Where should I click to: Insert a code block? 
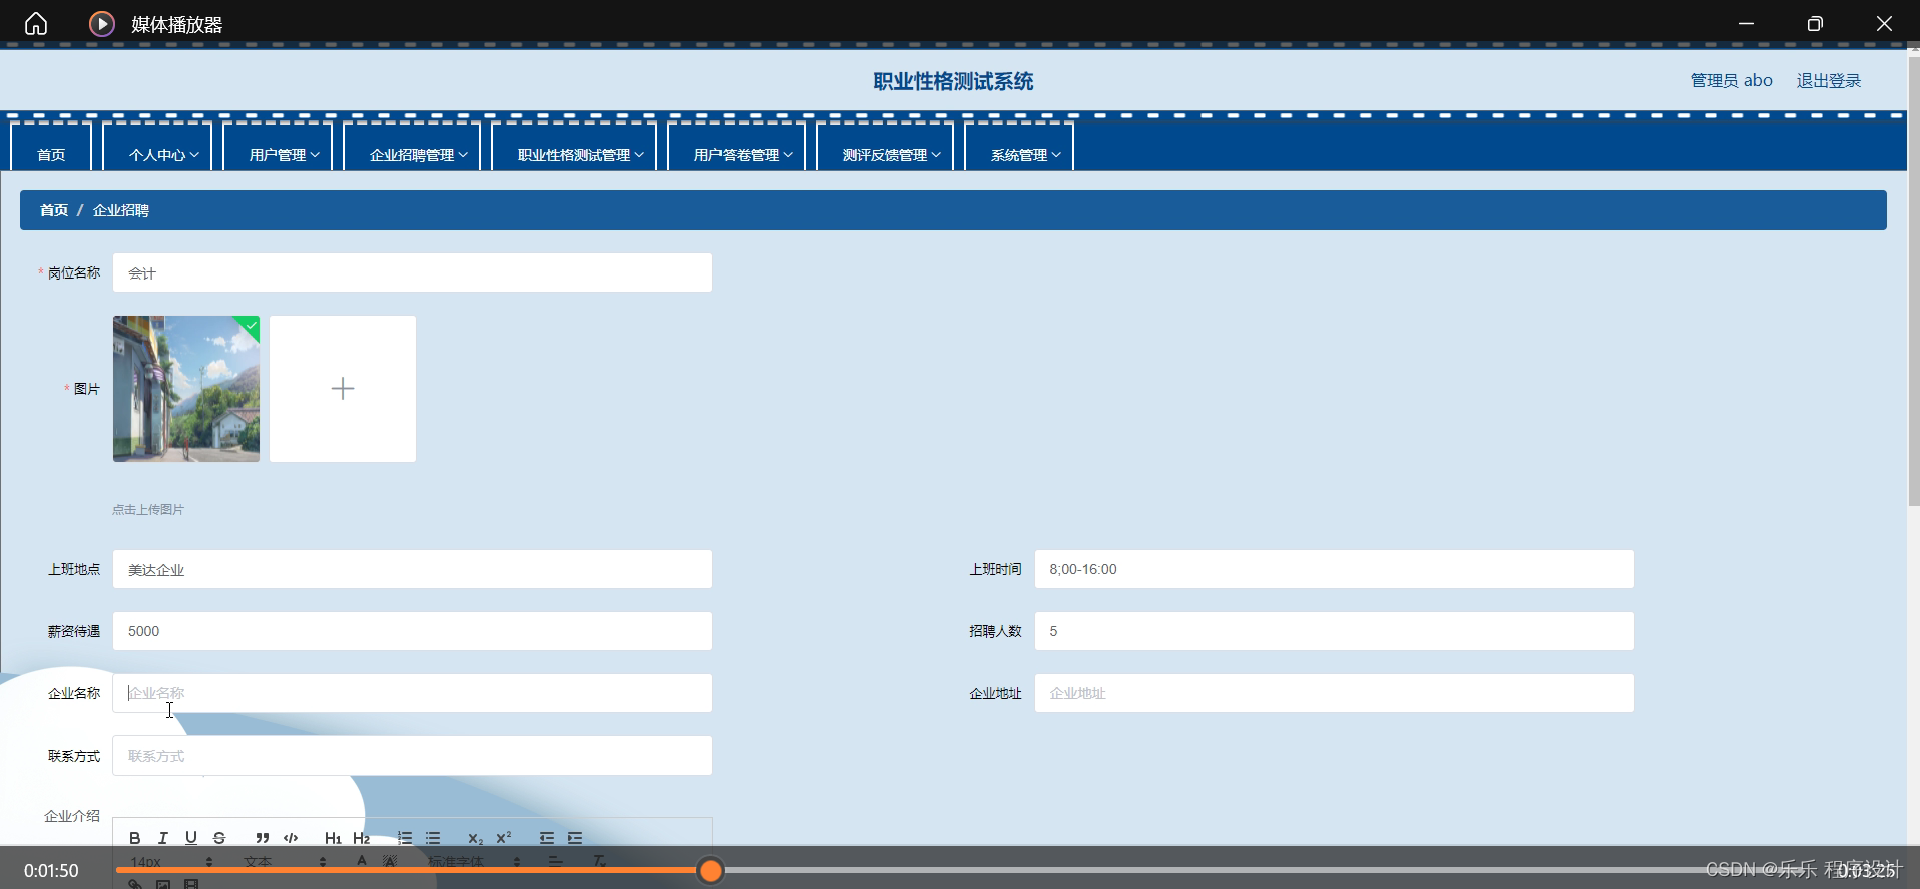point(291,838)
